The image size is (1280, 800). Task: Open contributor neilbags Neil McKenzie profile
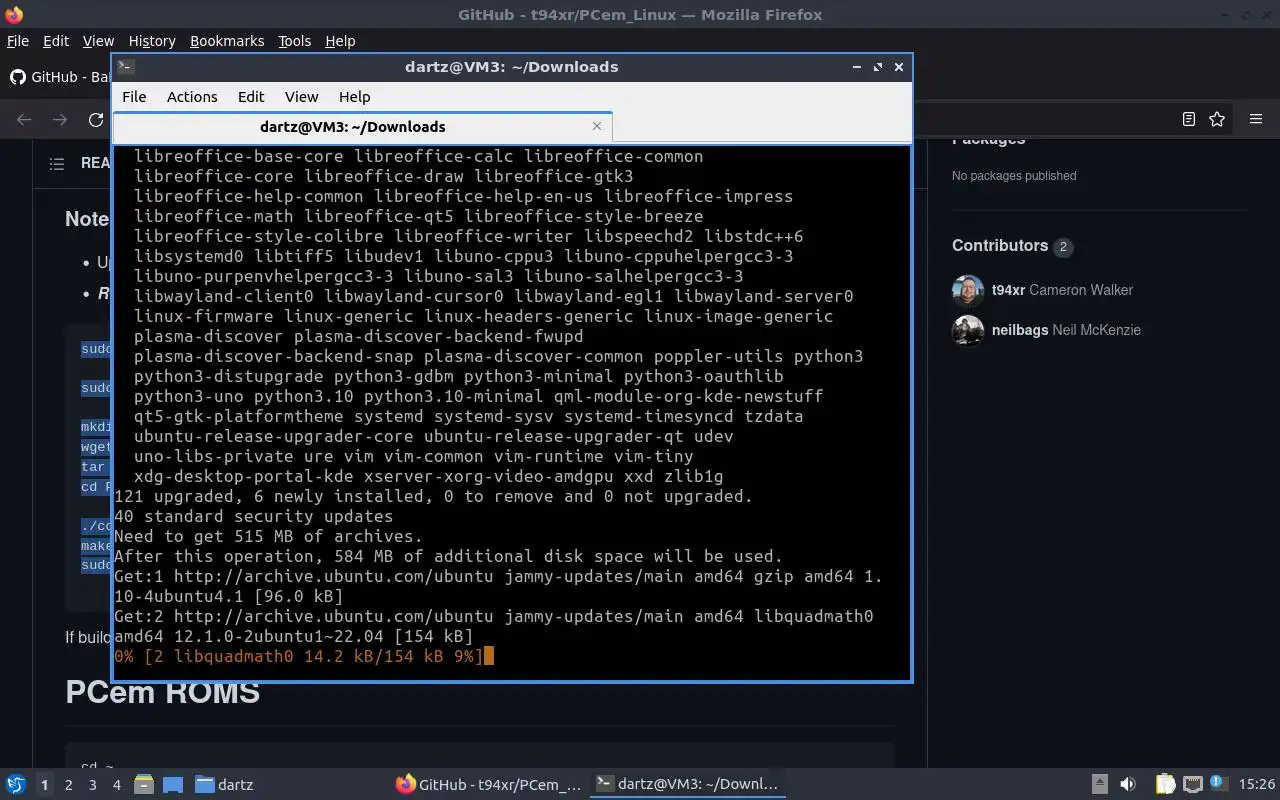point(1066,330)
